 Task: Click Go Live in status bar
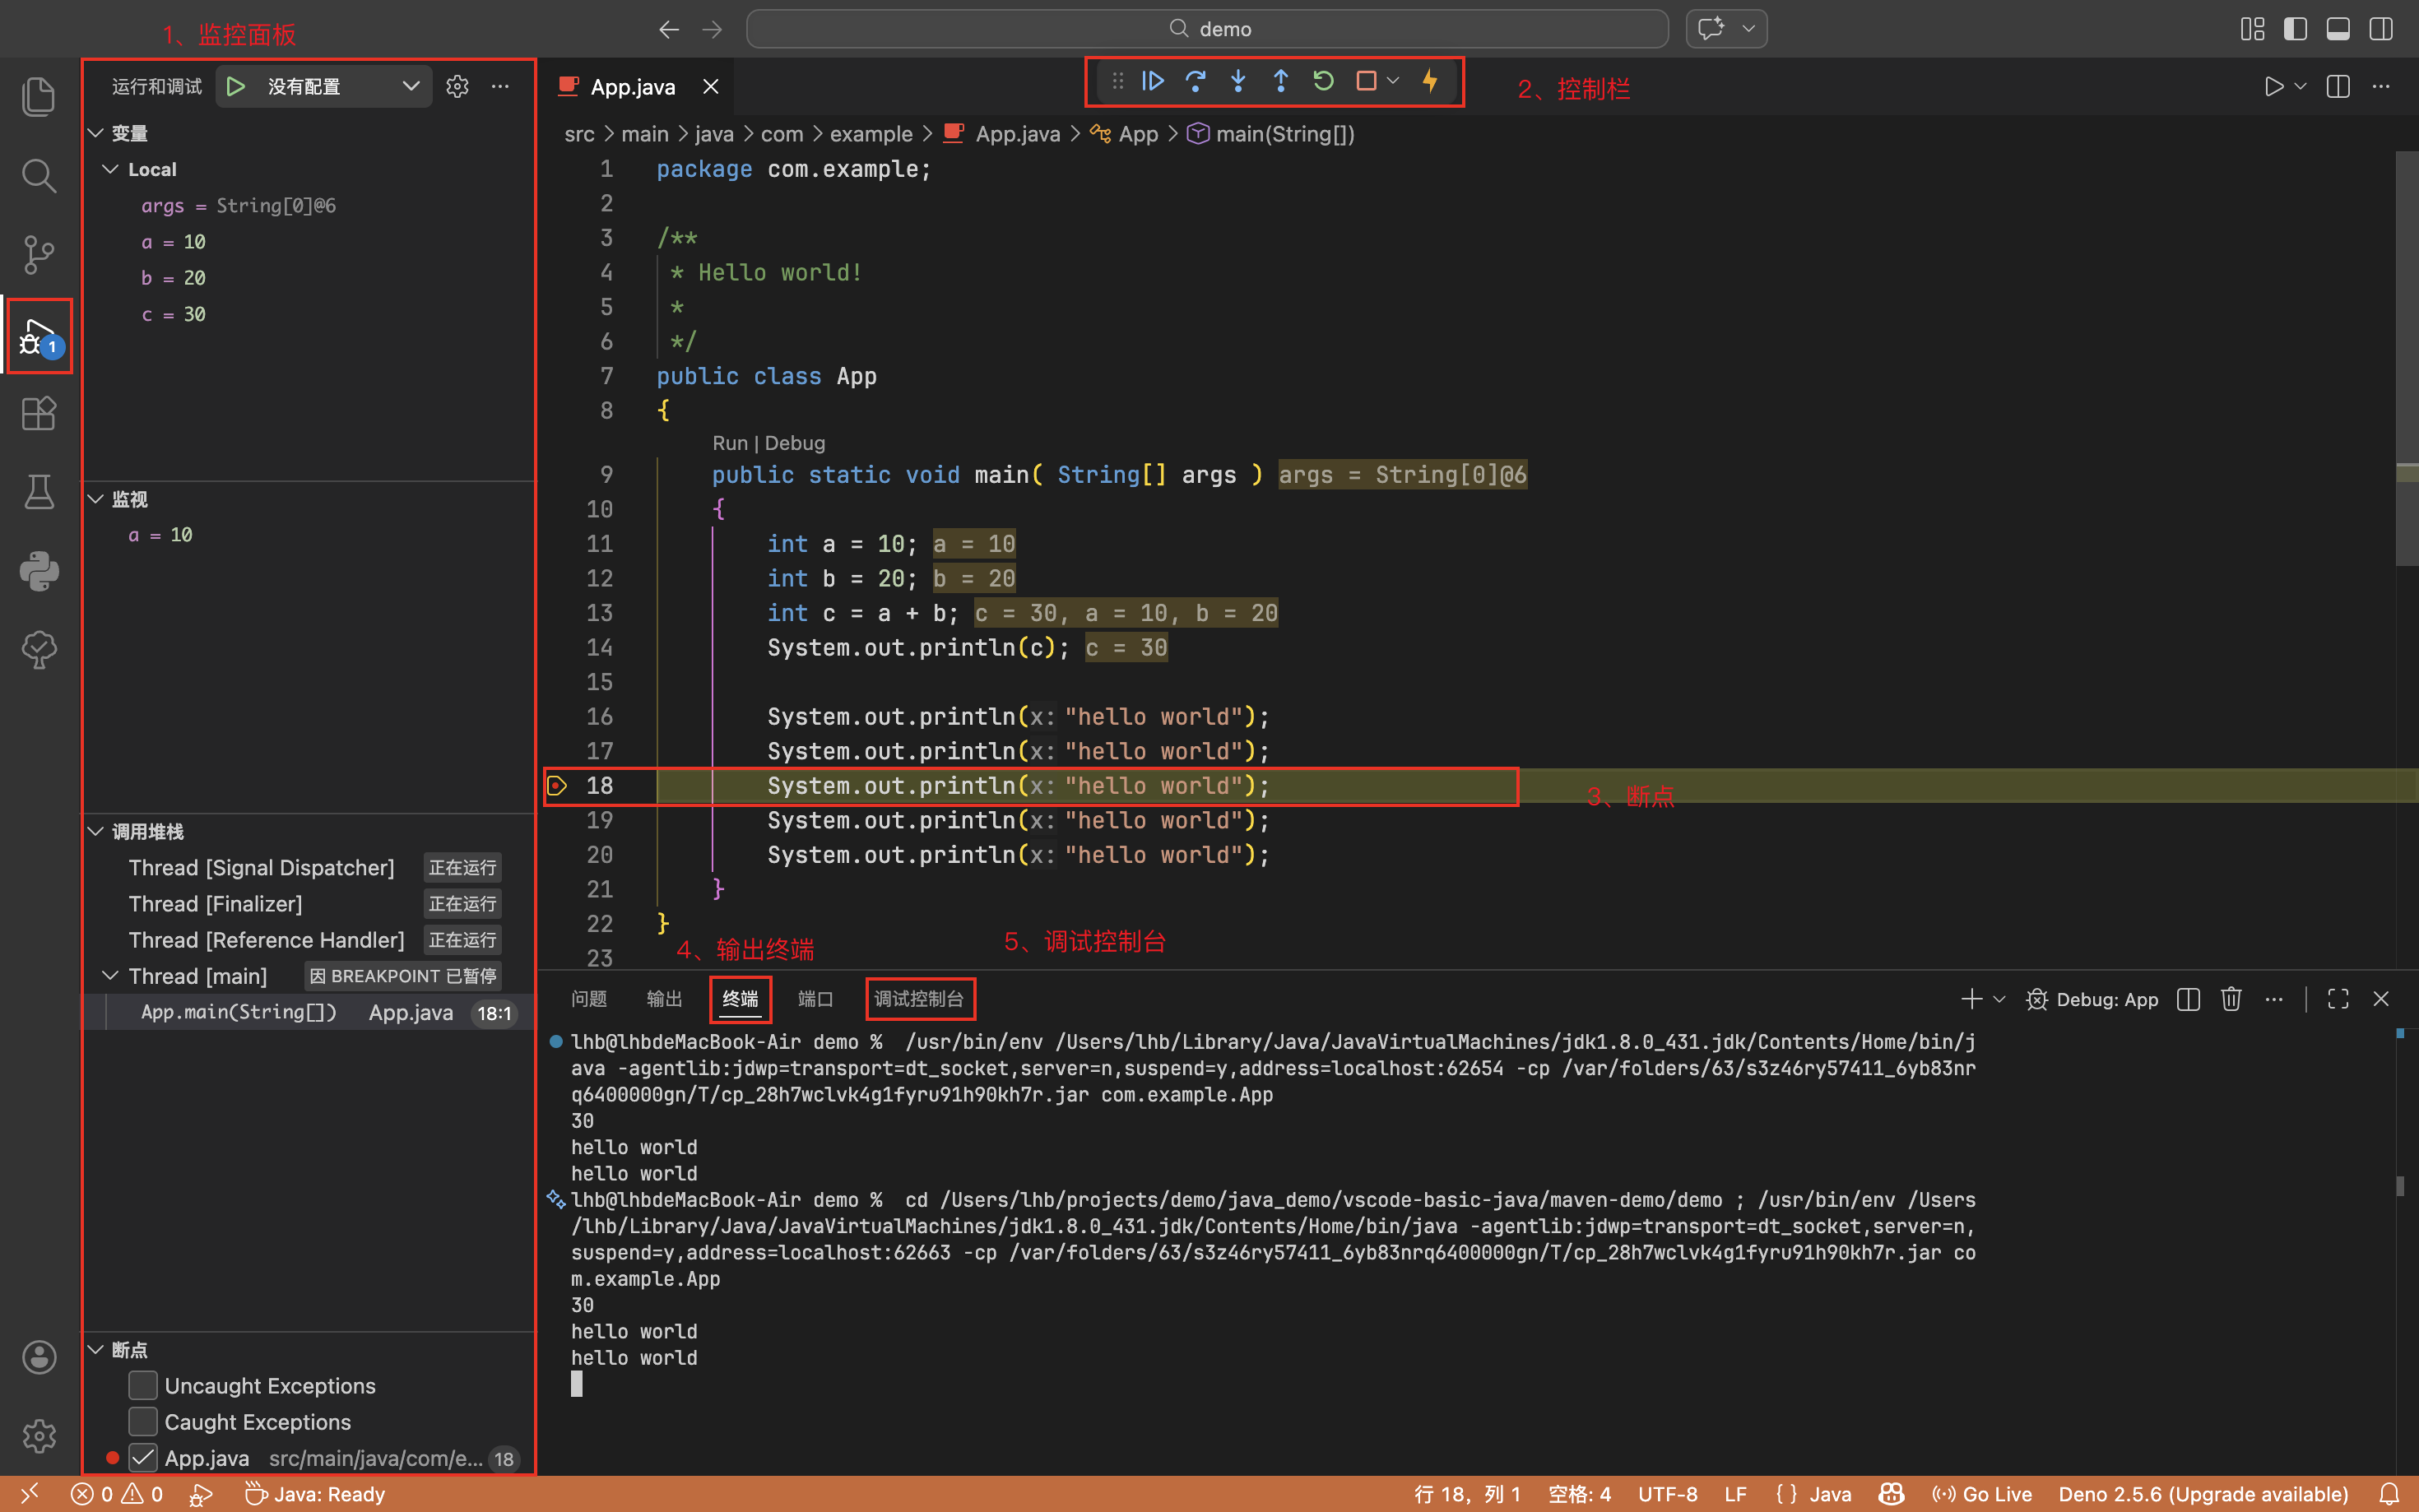coord(1982,1494)
